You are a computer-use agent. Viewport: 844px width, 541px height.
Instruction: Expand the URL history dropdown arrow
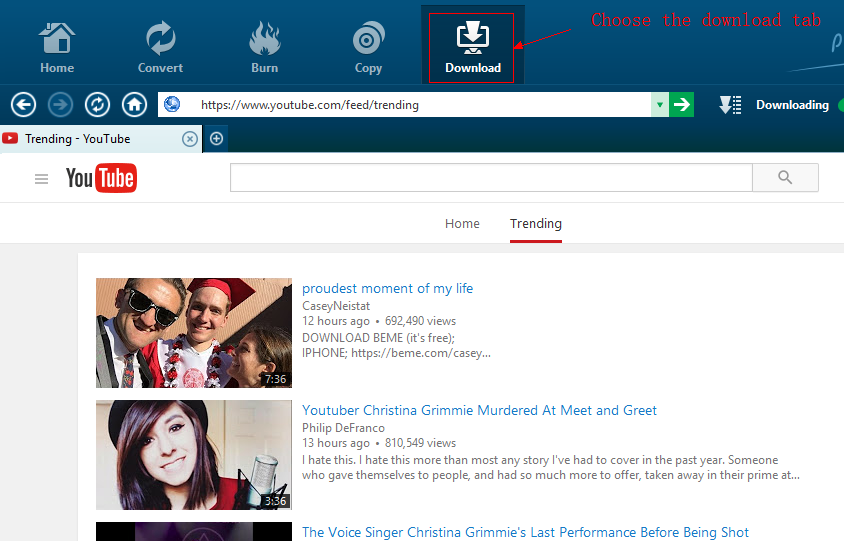660,104
